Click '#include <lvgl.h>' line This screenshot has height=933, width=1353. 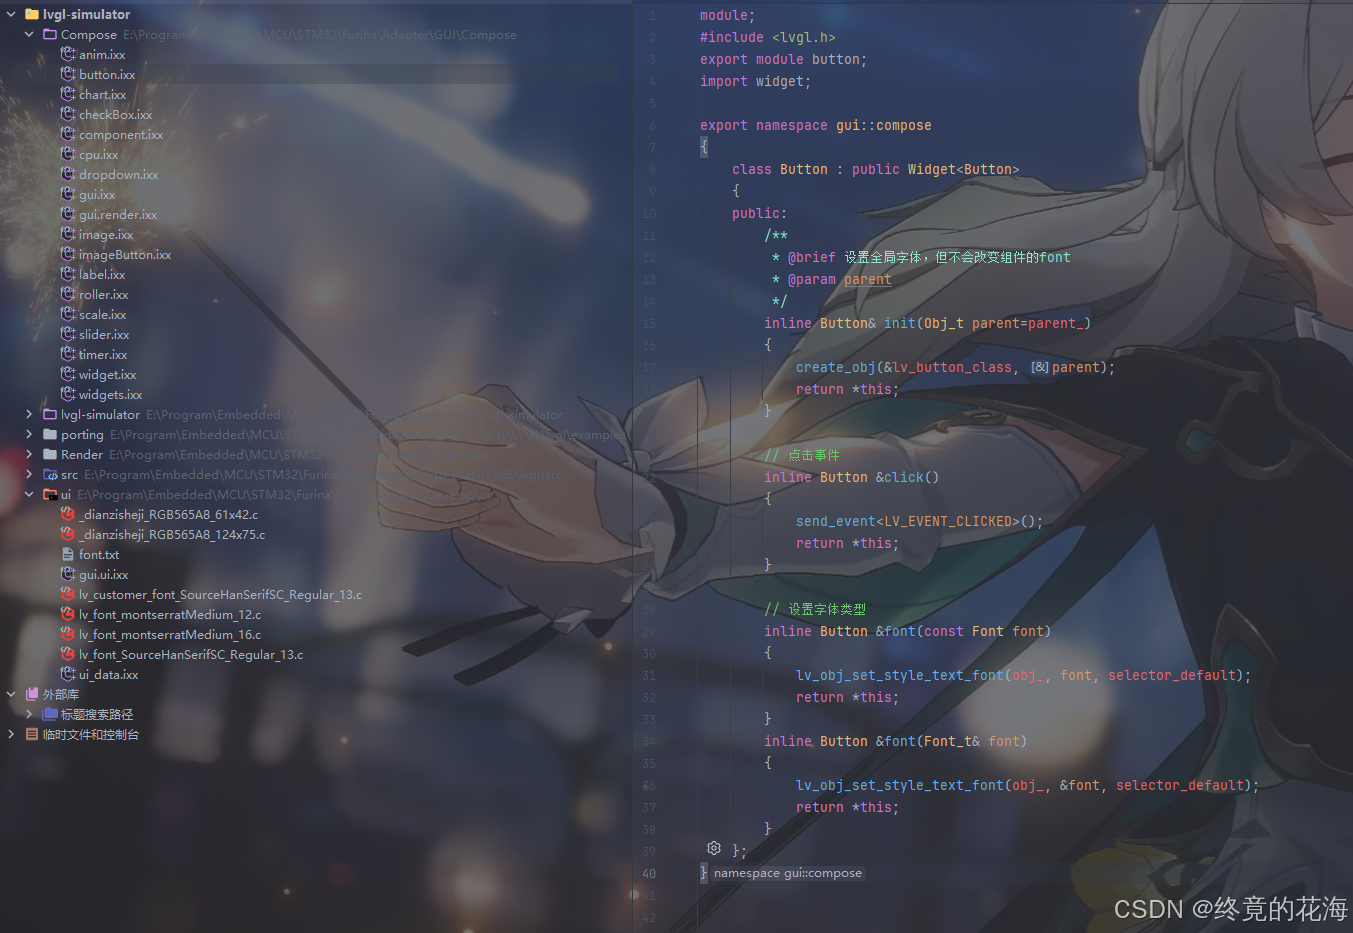(767, 37)
